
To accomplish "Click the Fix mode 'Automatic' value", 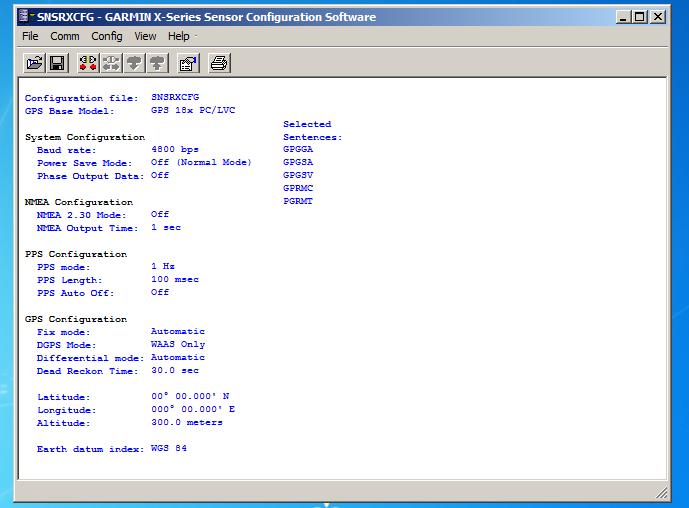I will pyautogui.click(x=178, y=331).
